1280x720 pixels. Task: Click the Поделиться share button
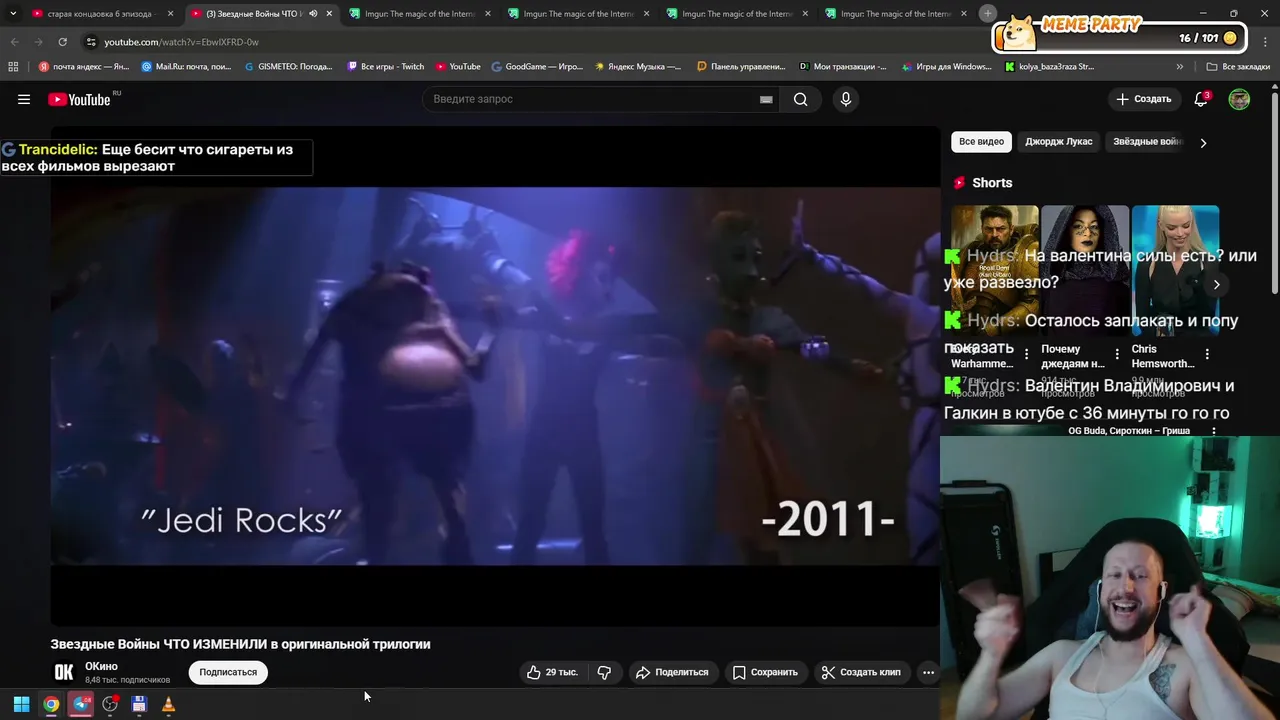672,672
